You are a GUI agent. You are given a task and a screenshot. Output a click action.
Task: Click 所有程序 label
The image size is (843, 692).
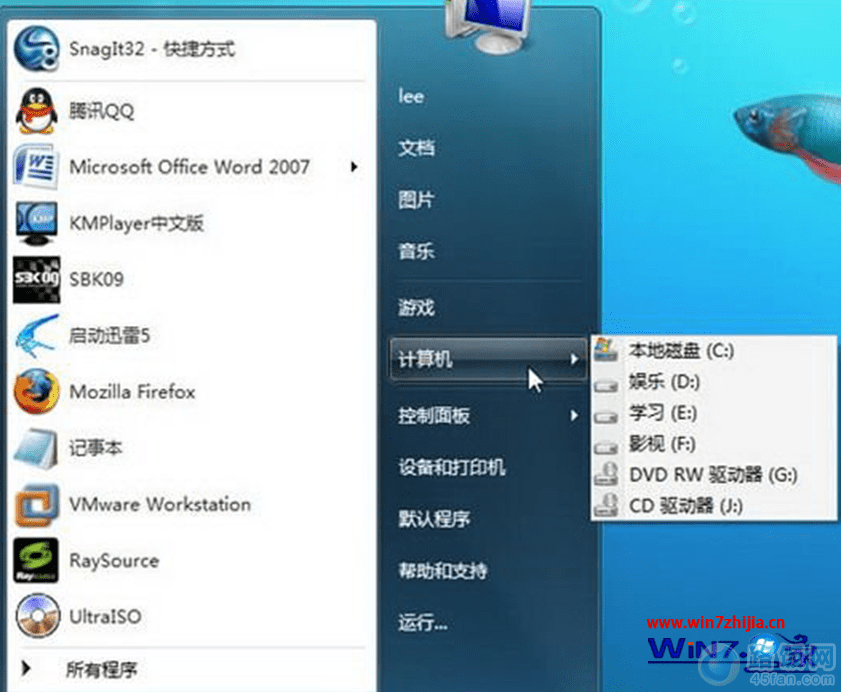point(102,669)
